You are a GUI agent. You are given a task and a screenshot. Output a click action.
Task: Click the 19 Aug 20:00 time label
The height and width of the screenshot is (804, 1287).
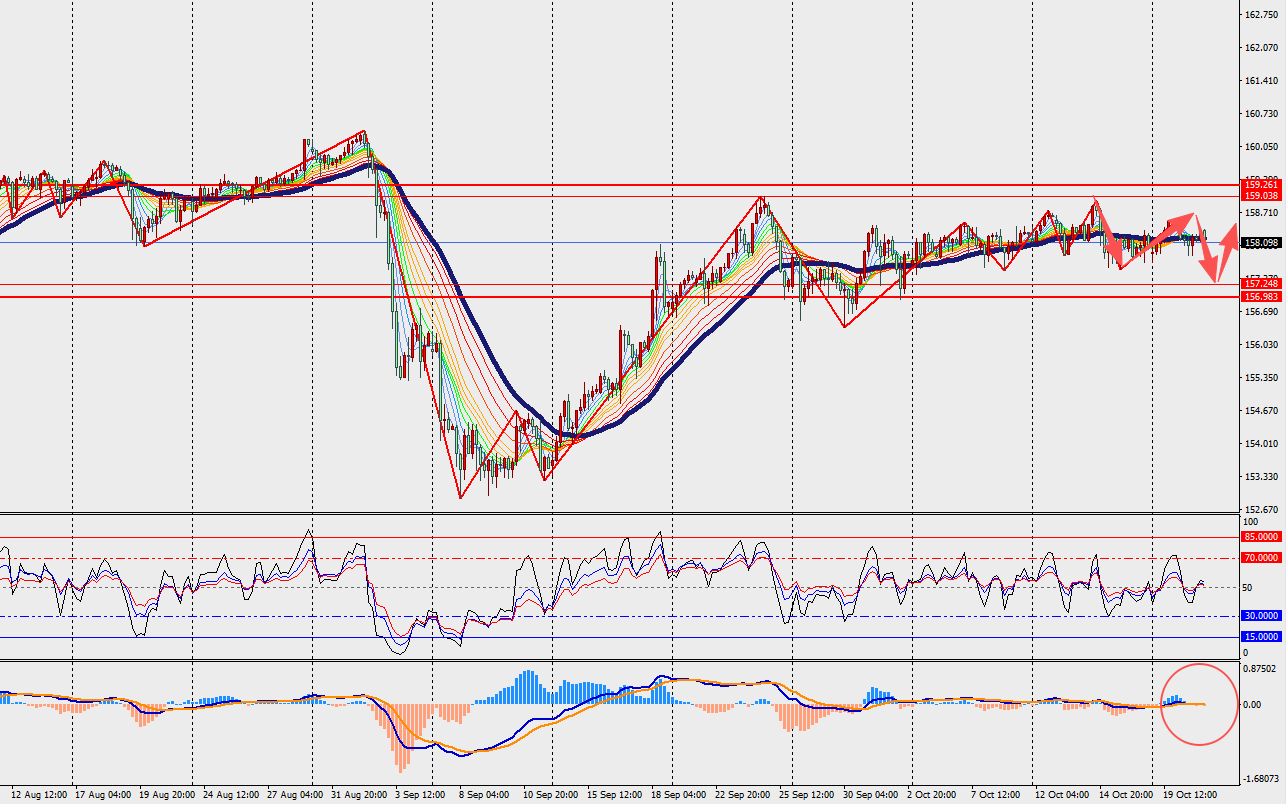(167, 795)
